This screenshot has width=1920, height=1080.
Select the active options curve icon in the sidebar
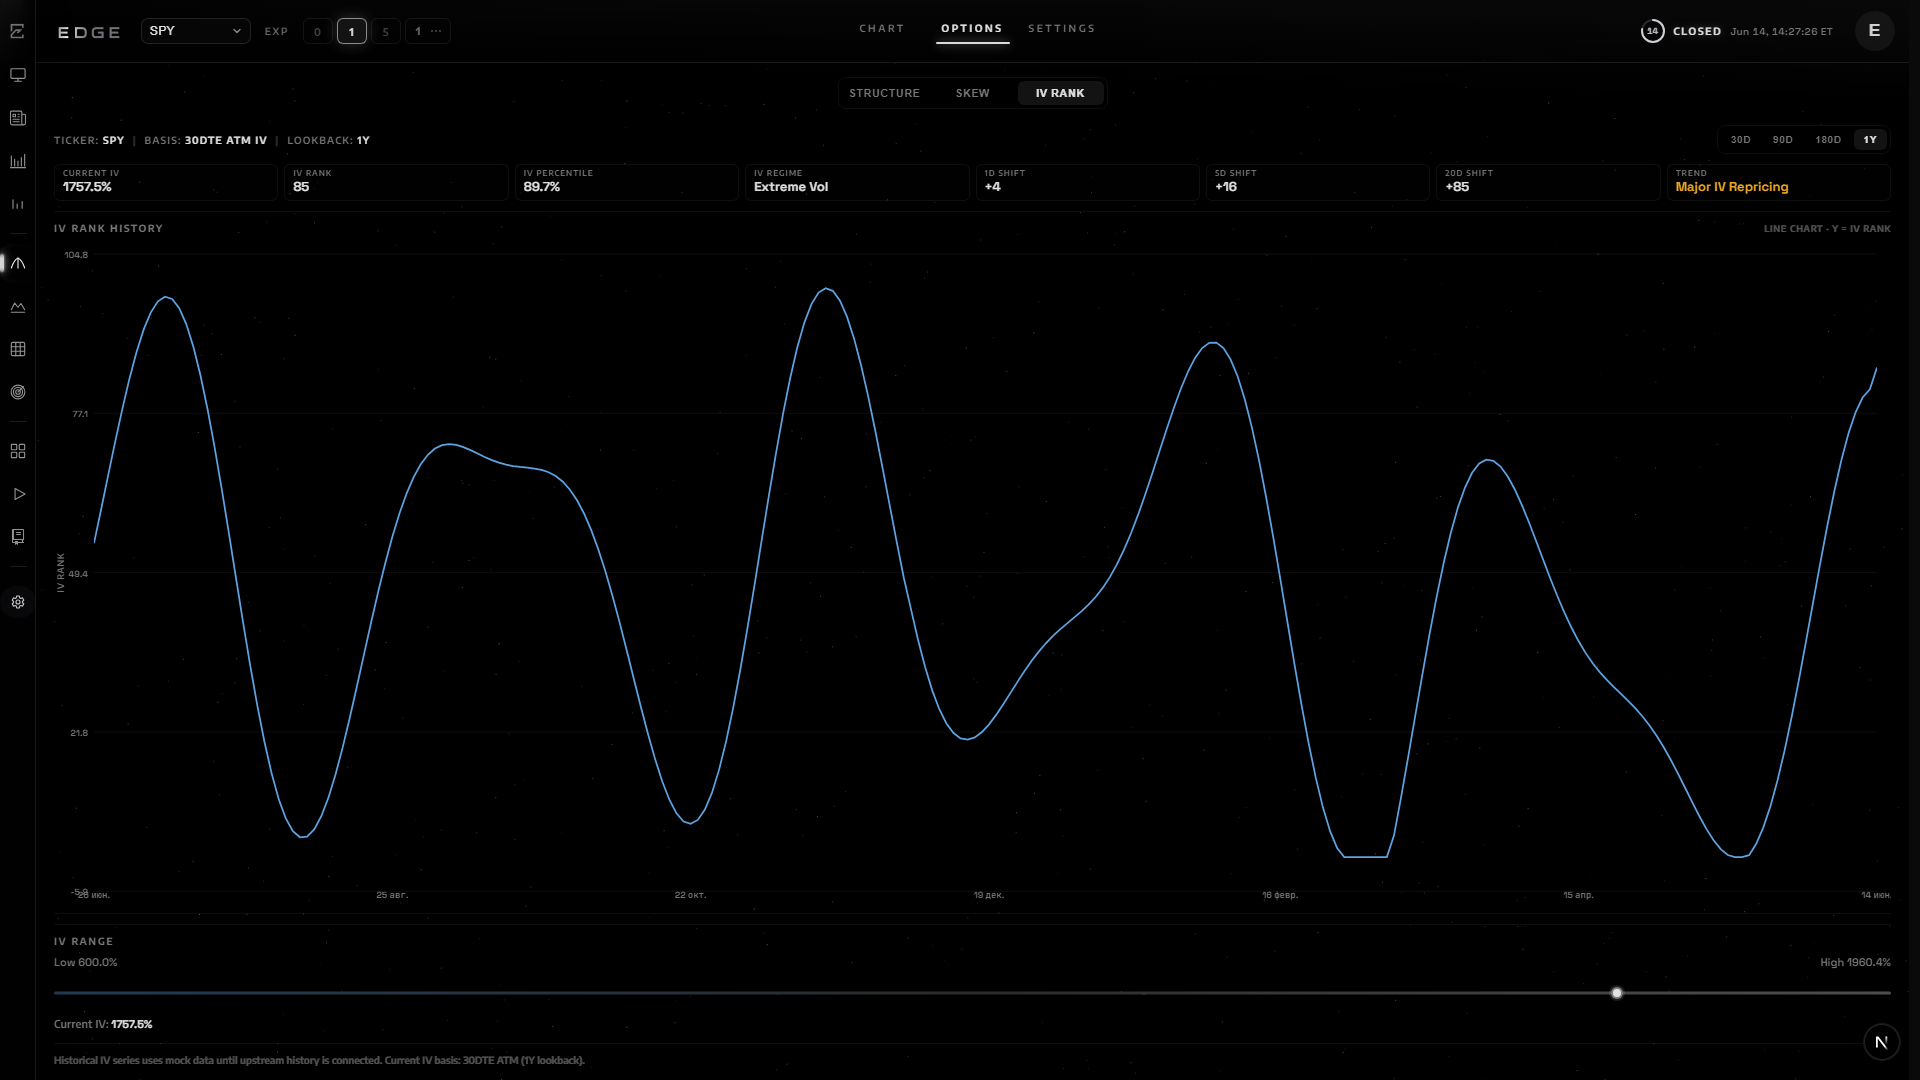coord(18,263)
